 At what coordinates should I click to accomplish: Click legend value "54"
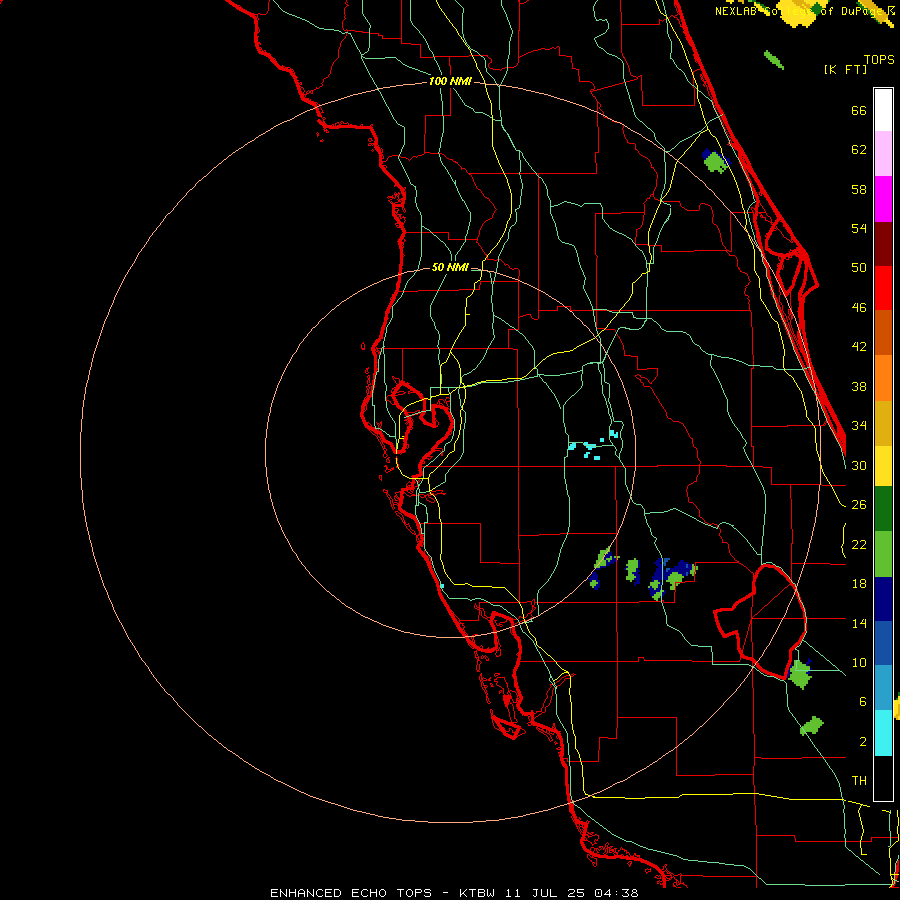coord(859,228)
